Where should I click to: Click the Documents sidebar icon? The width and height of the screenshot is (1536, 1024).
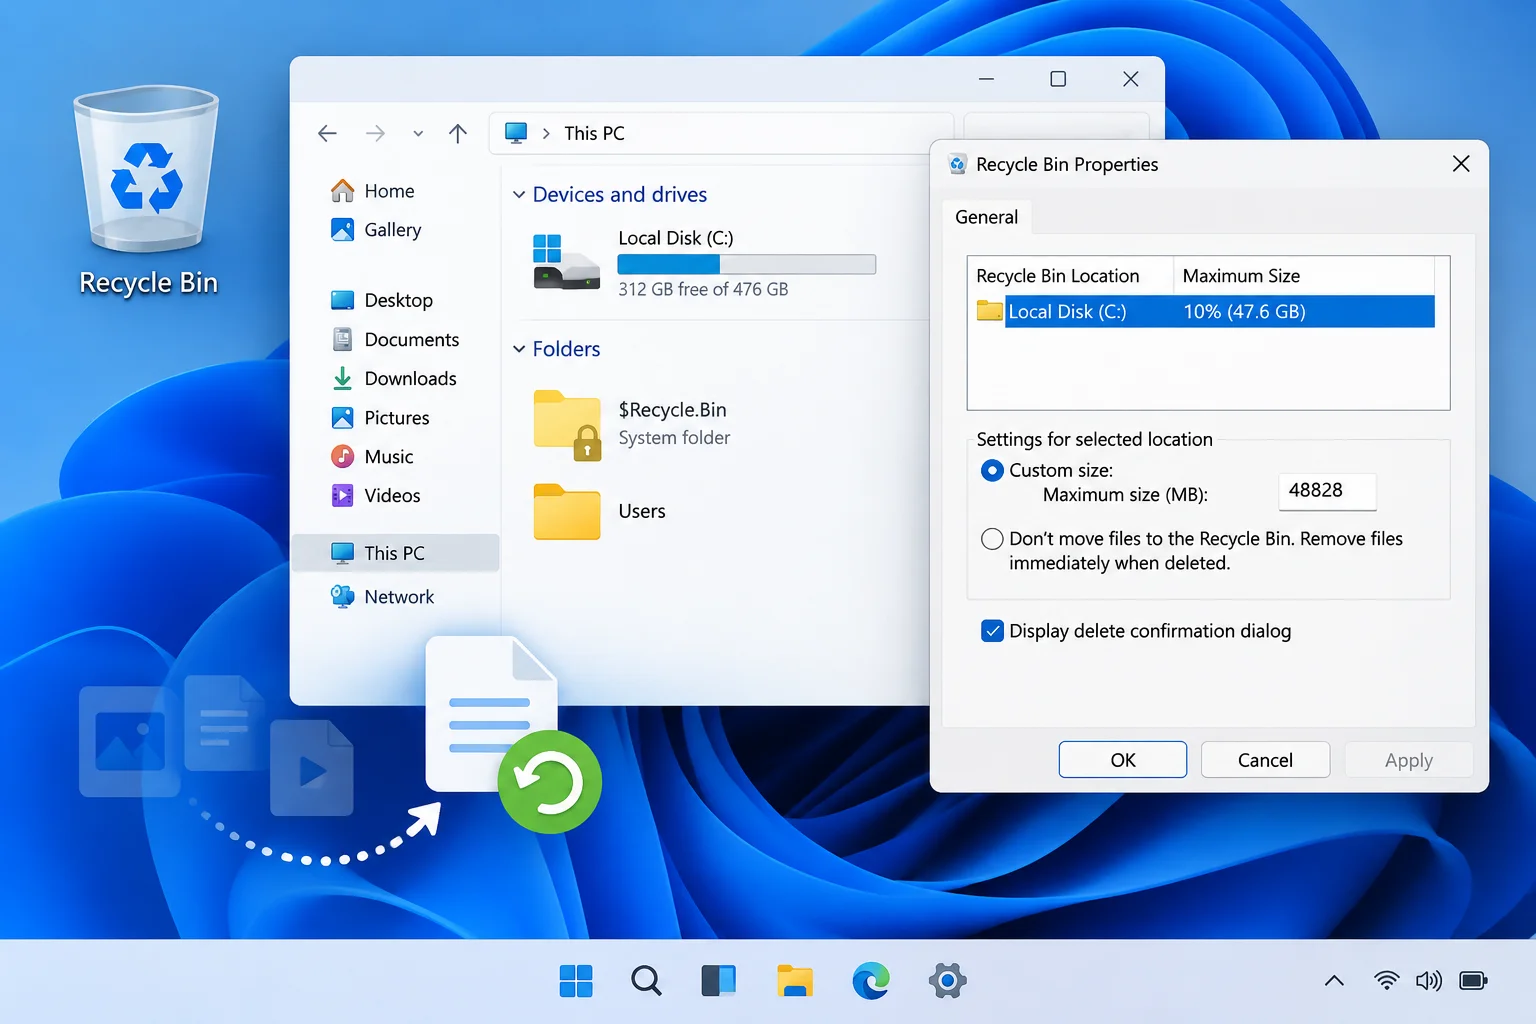tap(342, 340)
